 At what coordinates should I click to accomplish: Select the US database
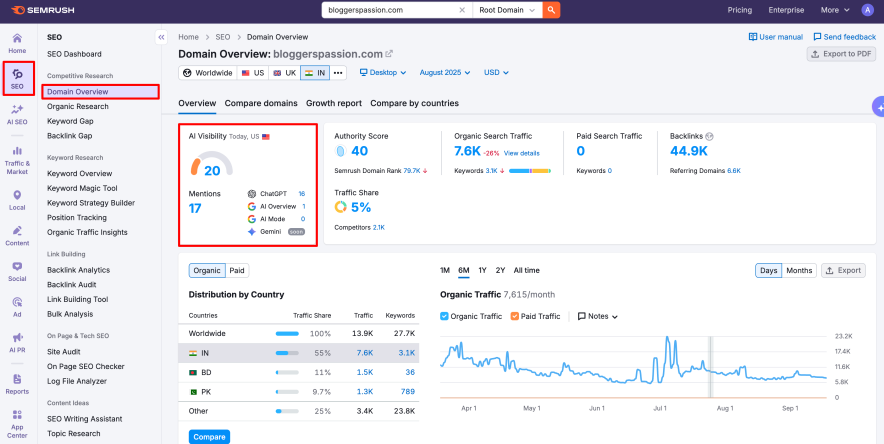(x=253, y=73)
